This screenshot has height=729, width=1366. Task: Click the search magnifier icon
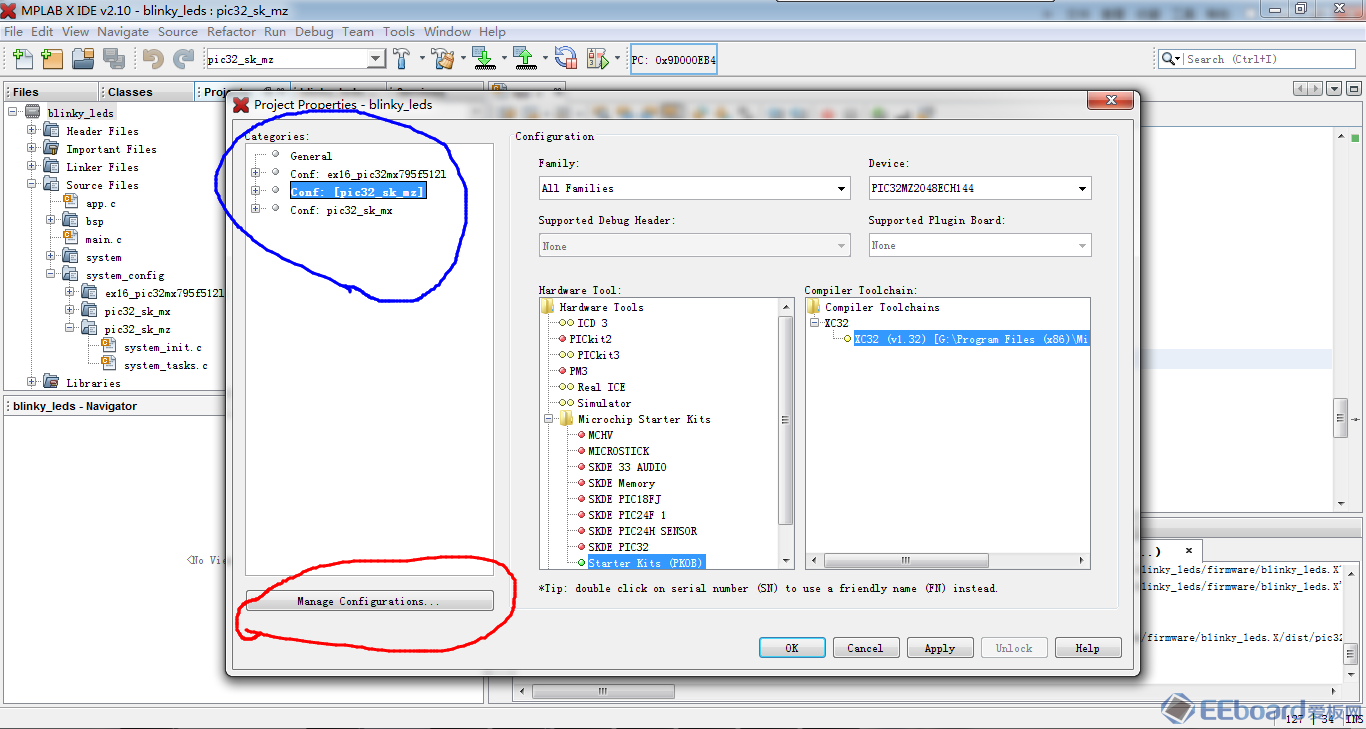tap(1168, 59)
